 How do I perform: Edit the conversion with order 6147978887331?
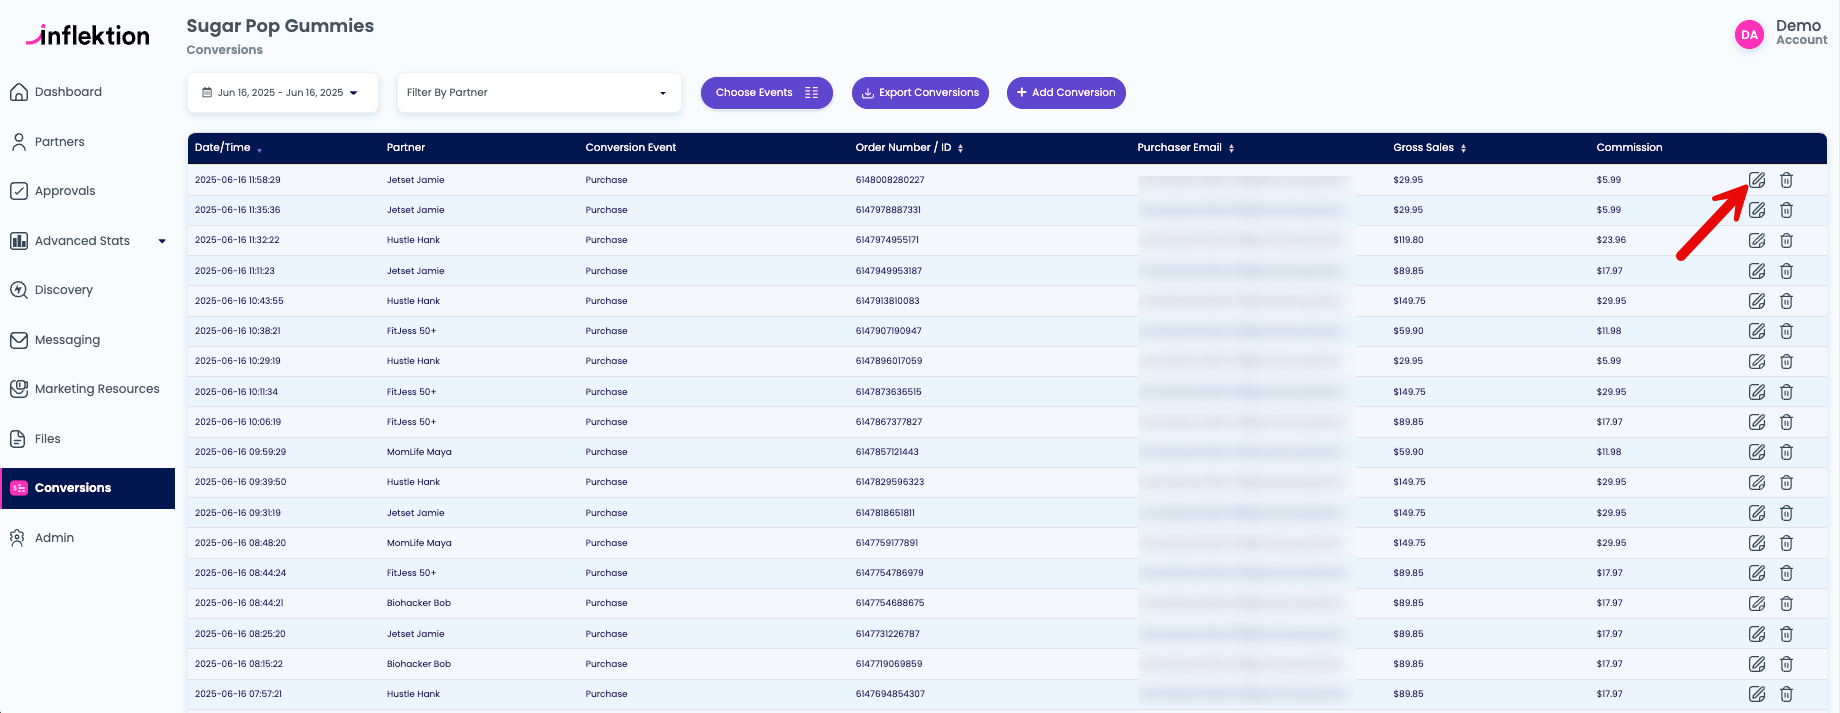(1757, 210)
